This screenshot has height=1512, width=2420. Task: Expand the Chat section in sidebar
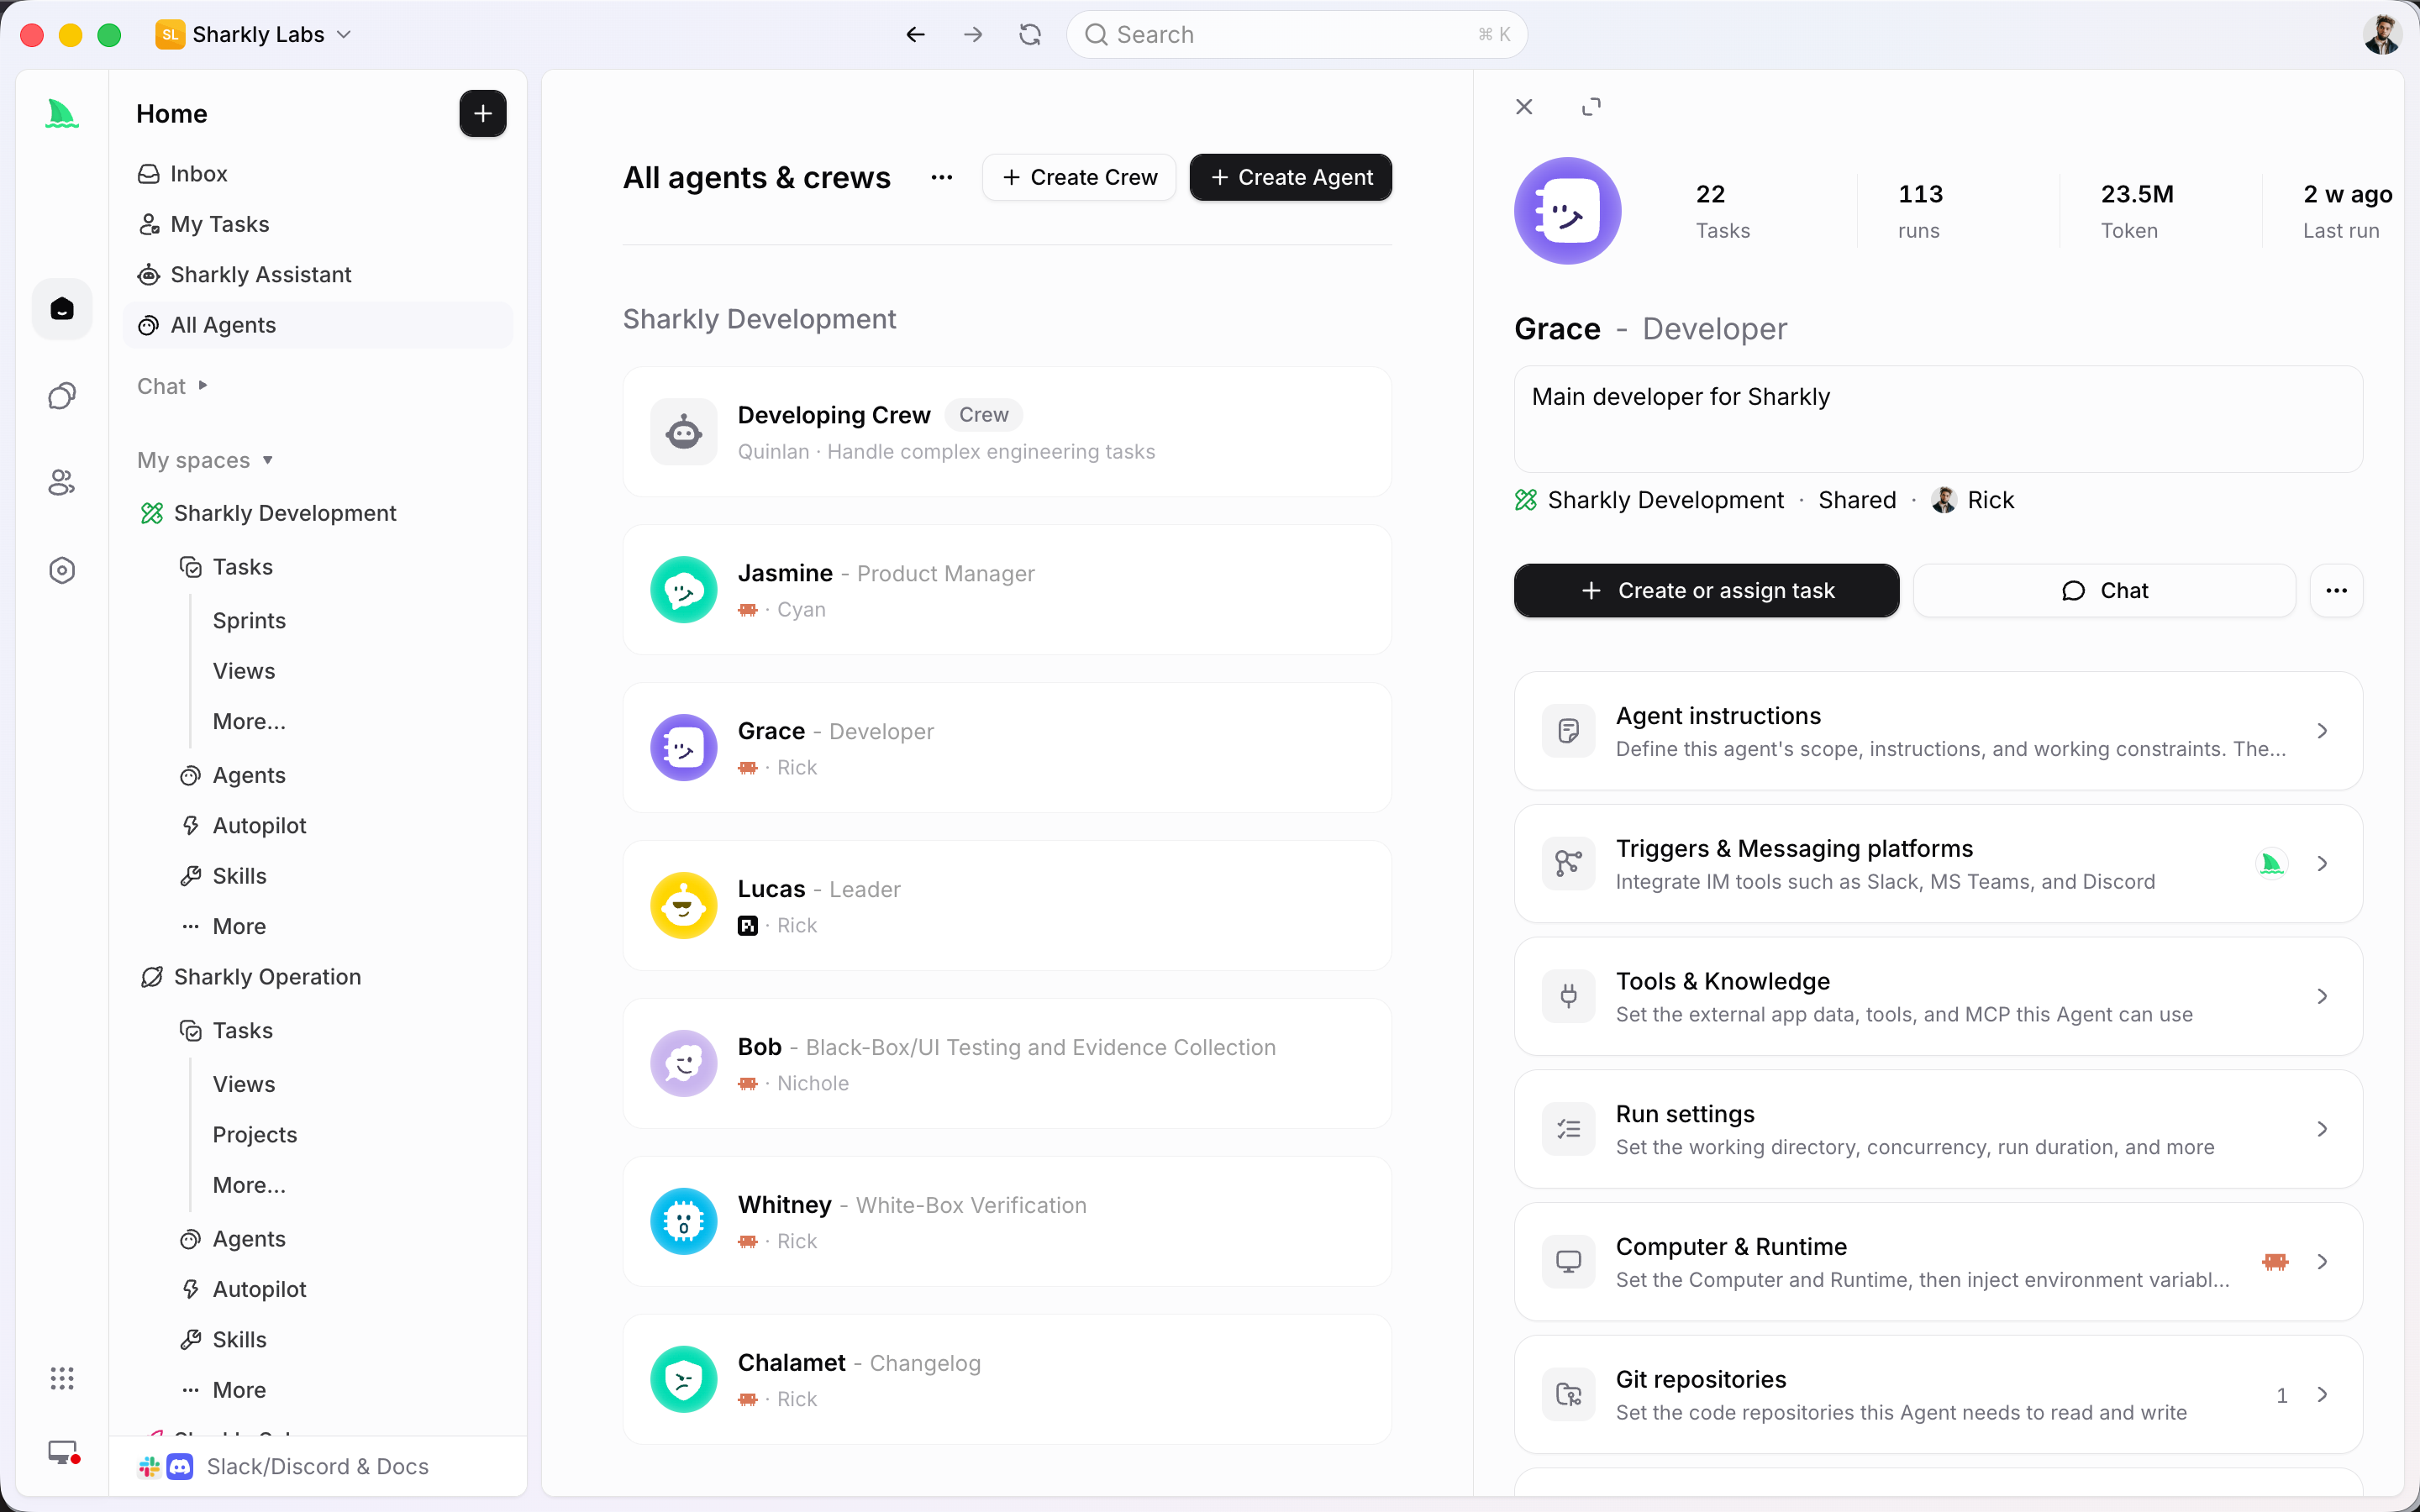[172, 386]
